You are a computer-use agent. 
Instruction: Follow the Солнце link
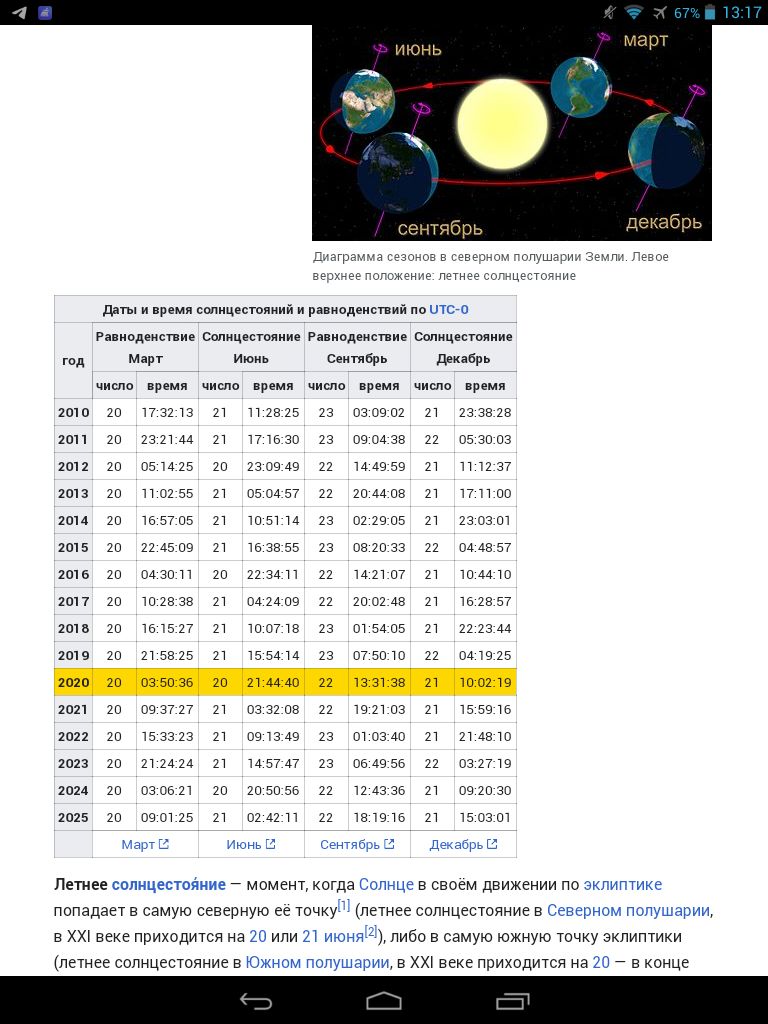click(386, 884)
